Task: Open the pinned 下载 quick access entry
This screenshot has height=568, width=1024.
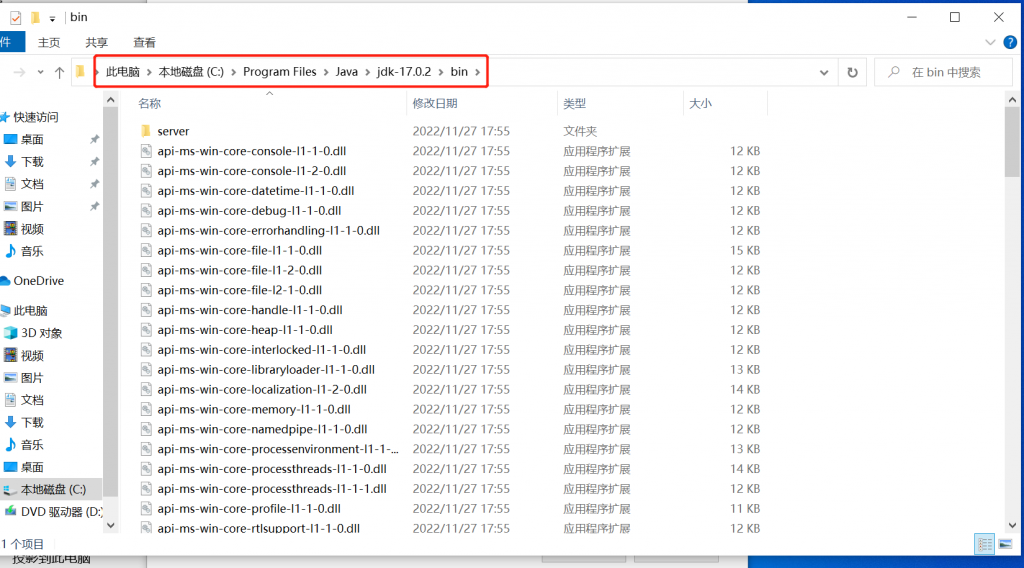Action: 24,161
